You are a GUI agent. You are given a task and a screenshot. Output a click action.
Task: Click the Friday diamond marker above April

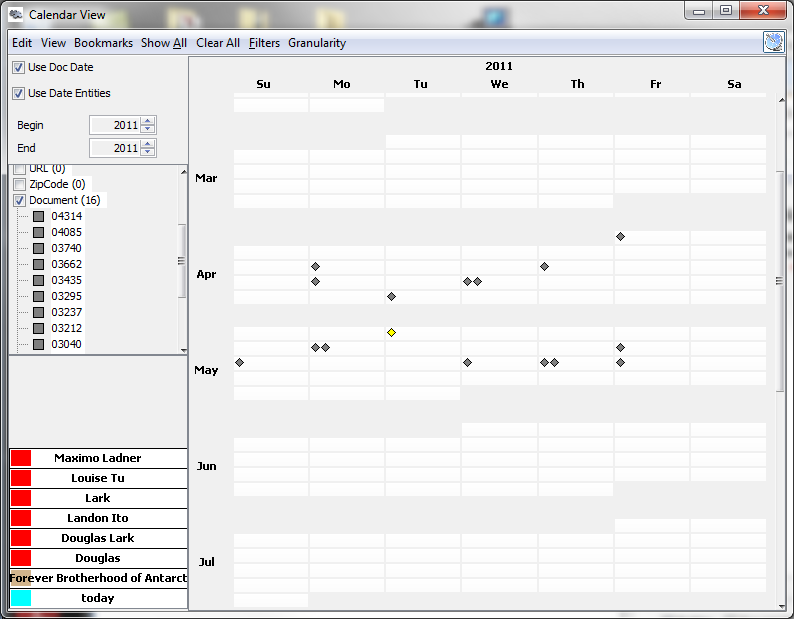(621, 237)
